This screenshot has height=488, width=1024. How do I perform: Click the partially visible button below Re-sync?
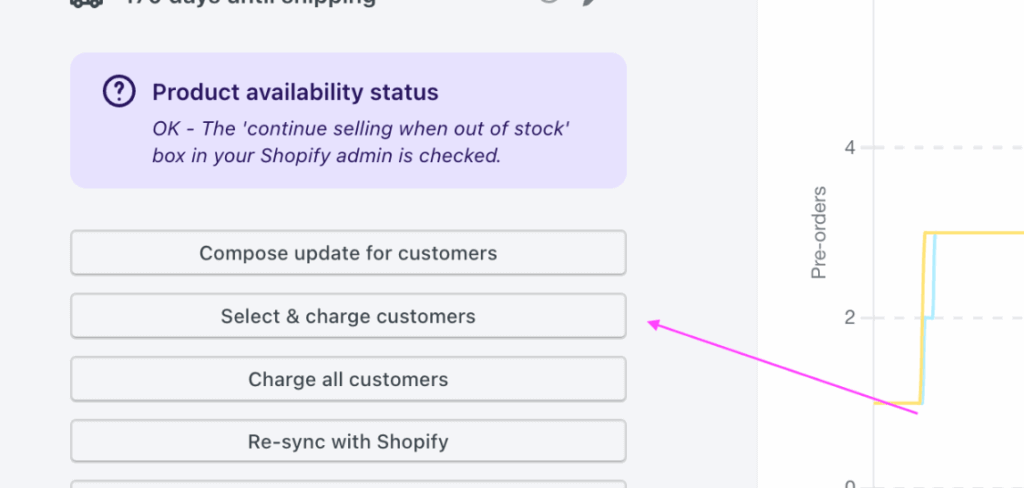[x=348, y=484]
